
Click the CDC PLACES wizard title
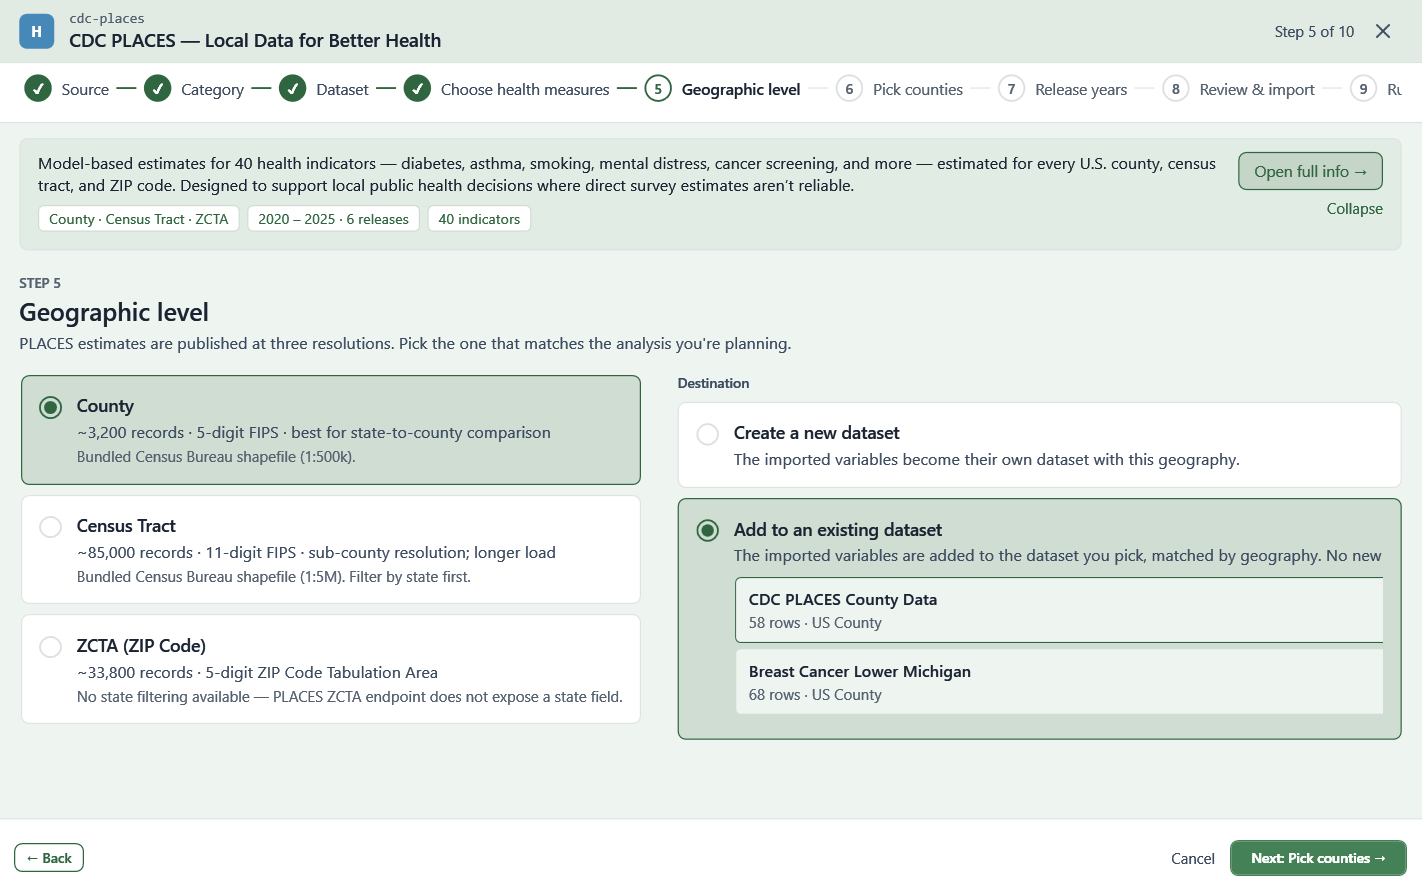[x=255, y=40]
